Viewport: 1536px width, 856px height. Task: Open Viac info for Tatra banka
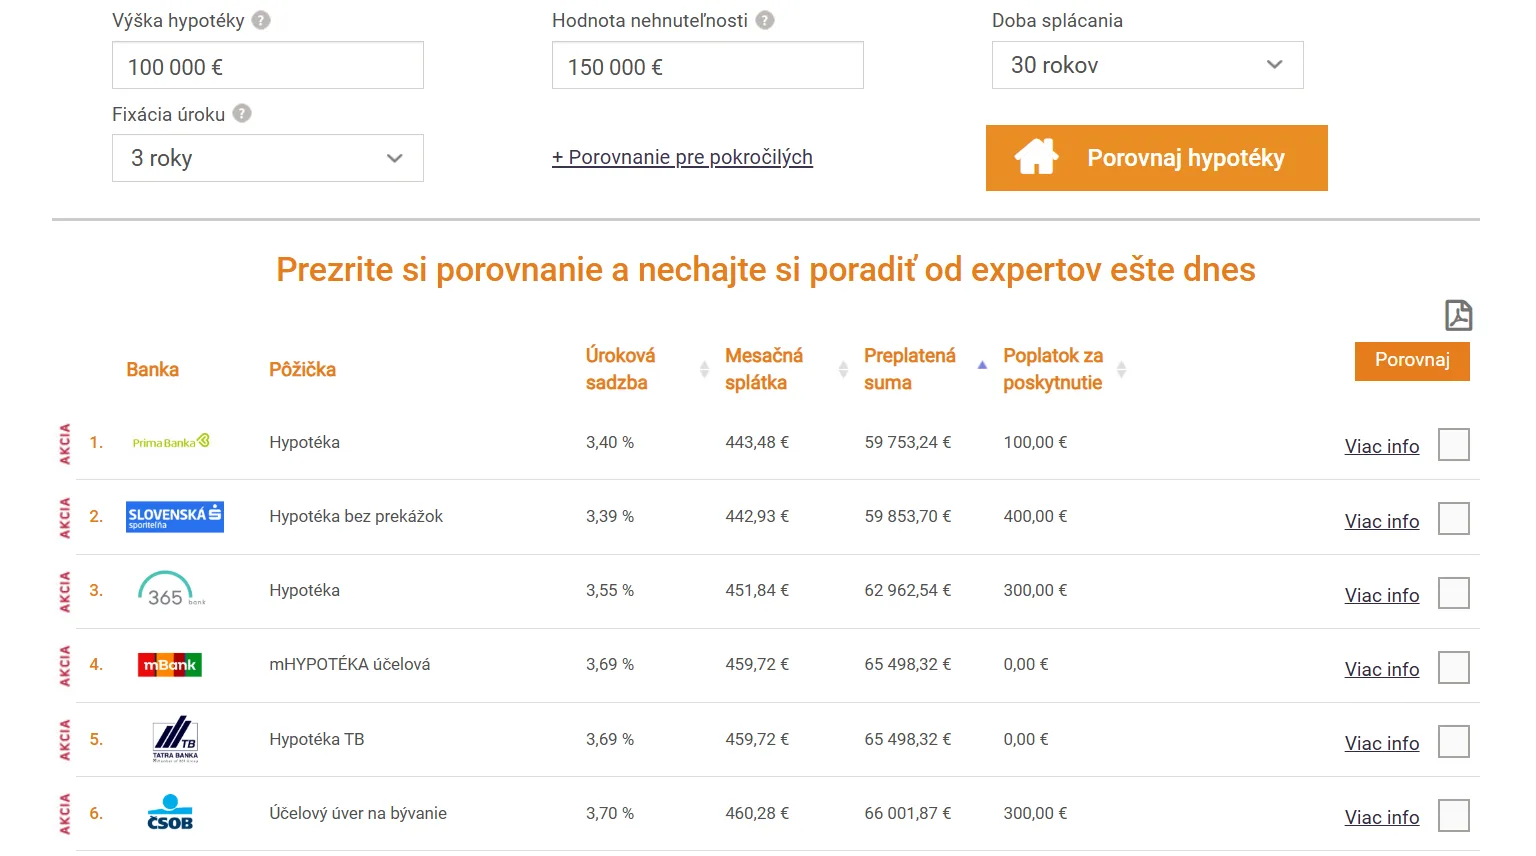(1382, 743)
